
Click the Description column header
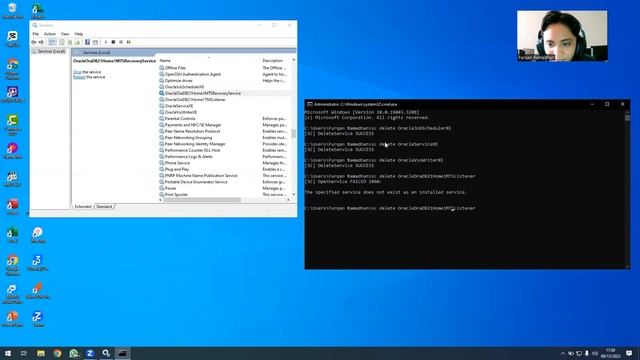272,60
